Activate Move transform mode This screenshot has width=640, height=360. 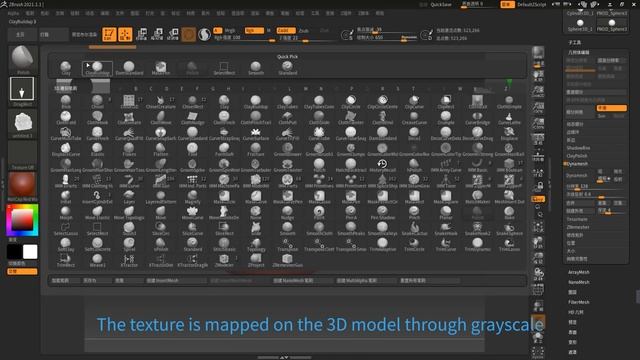click(x=141, y=34)
